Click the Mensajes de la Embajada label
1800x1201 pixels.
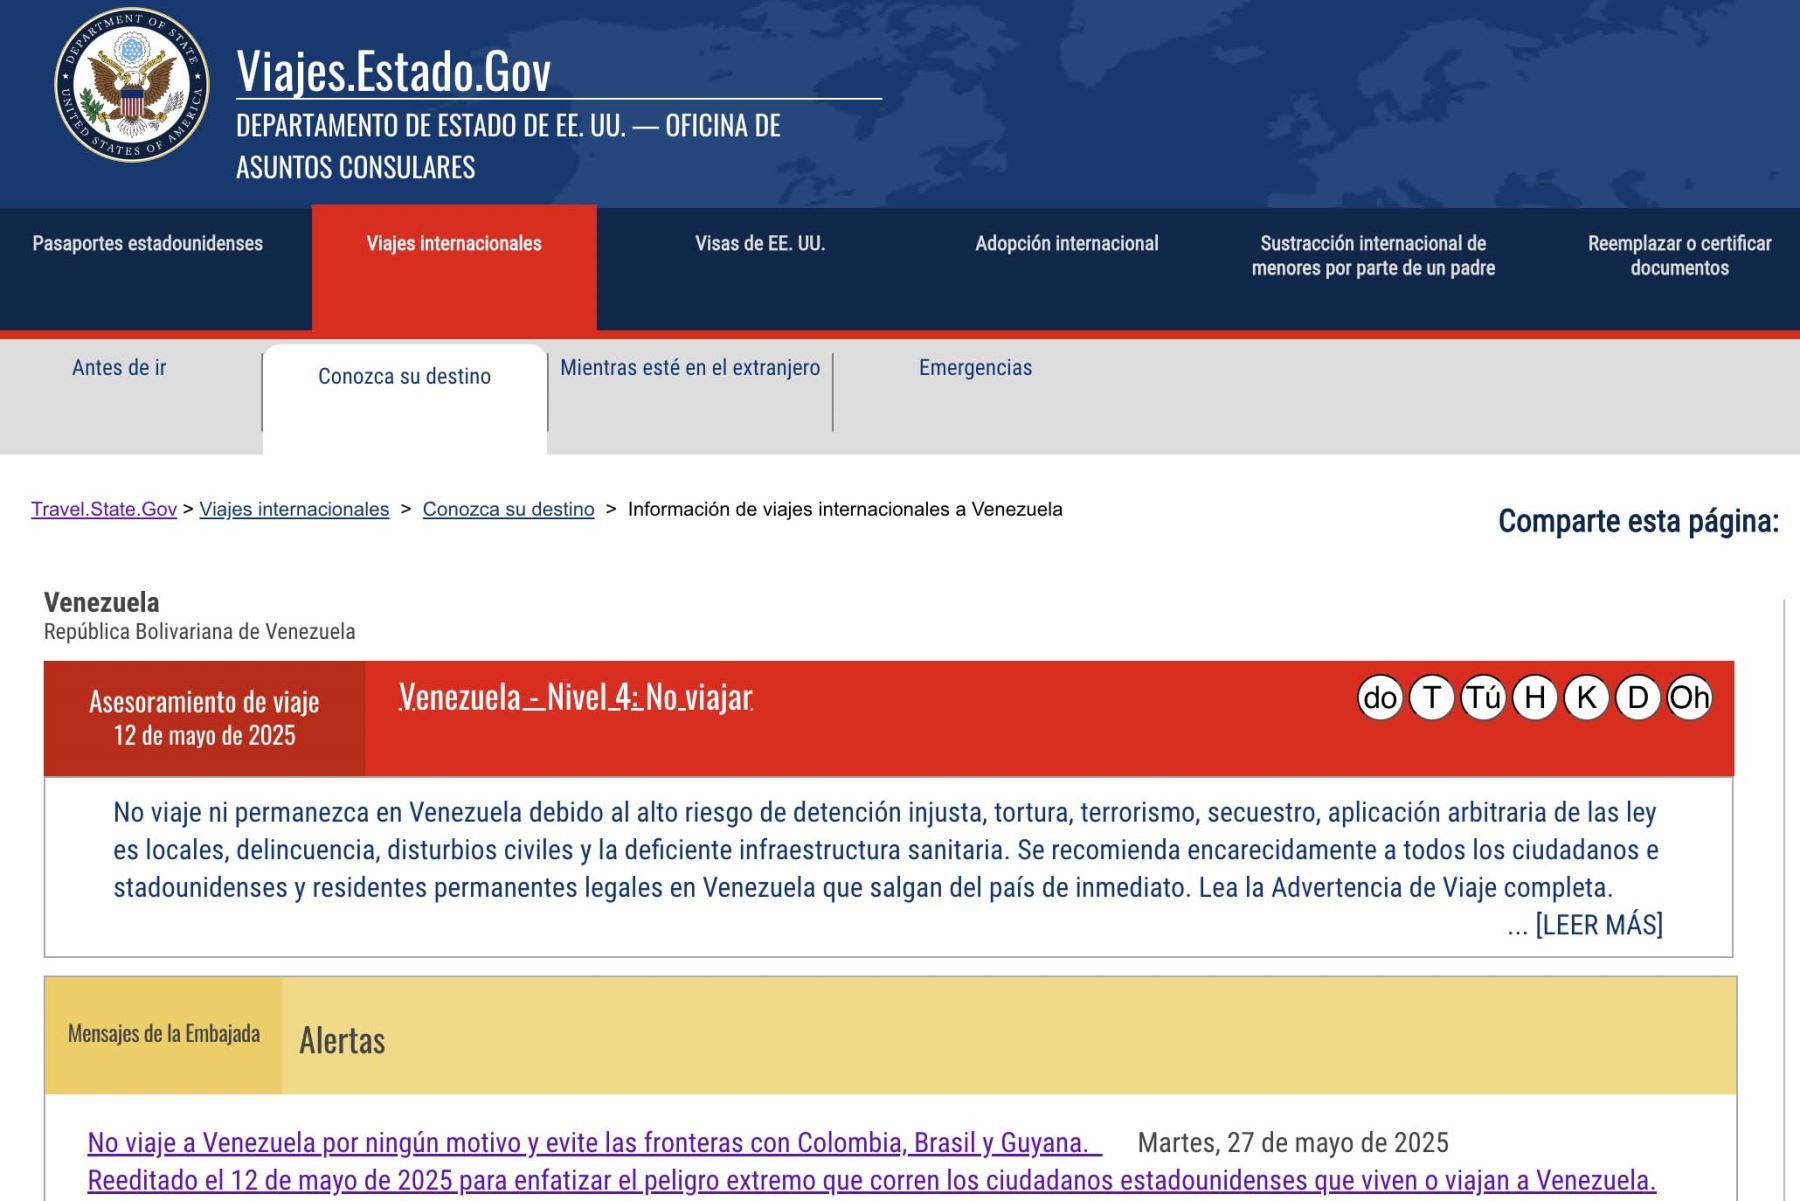[164, 1033]
